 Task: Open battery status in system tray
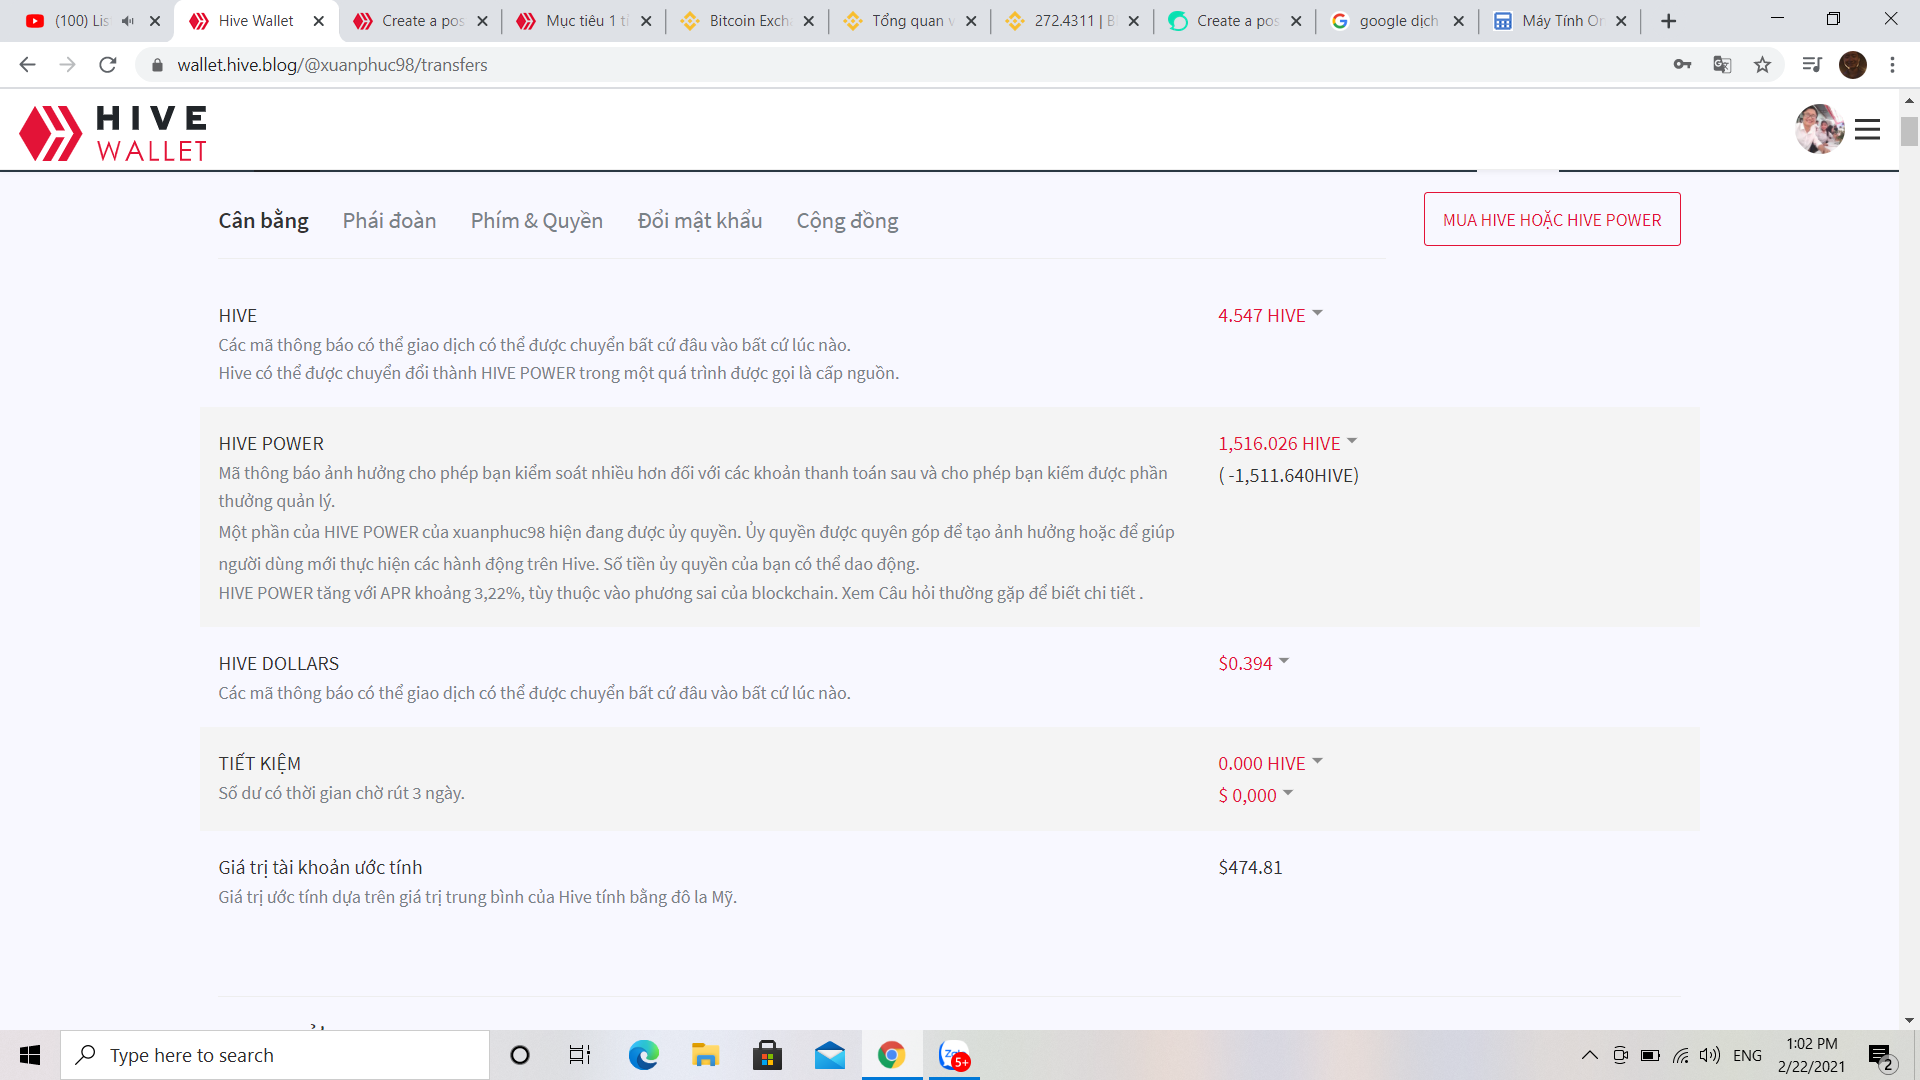1650,1055
